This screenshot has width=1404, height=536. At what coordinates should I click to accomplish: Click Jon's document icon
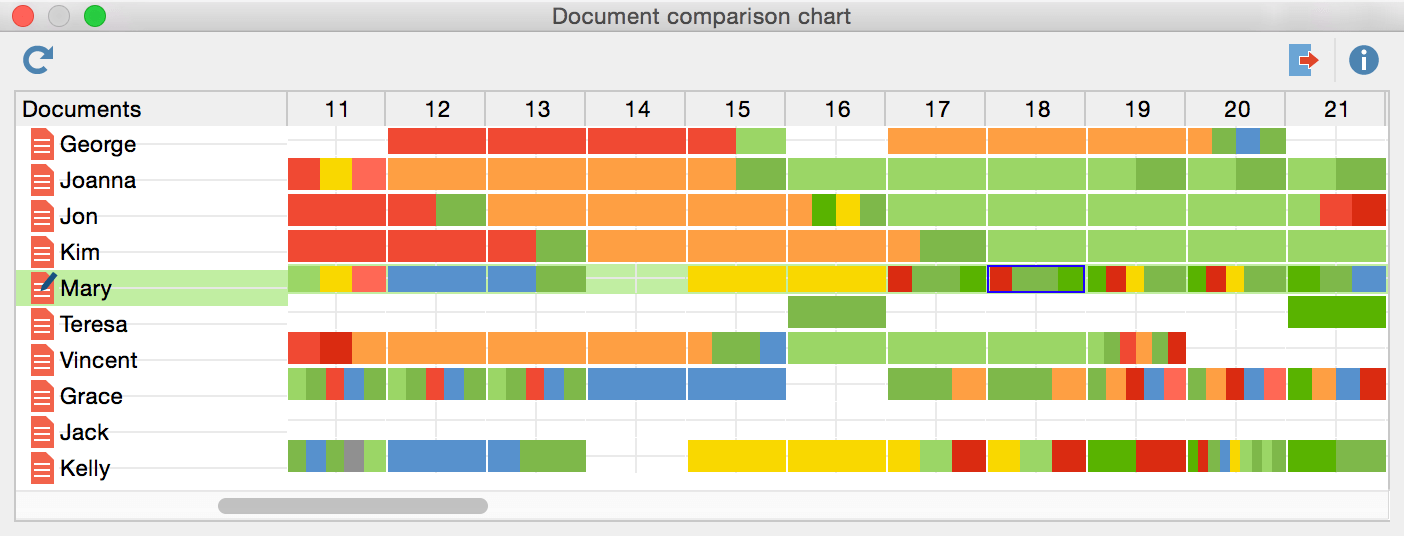pyautogui.click(x=42, y=216)
